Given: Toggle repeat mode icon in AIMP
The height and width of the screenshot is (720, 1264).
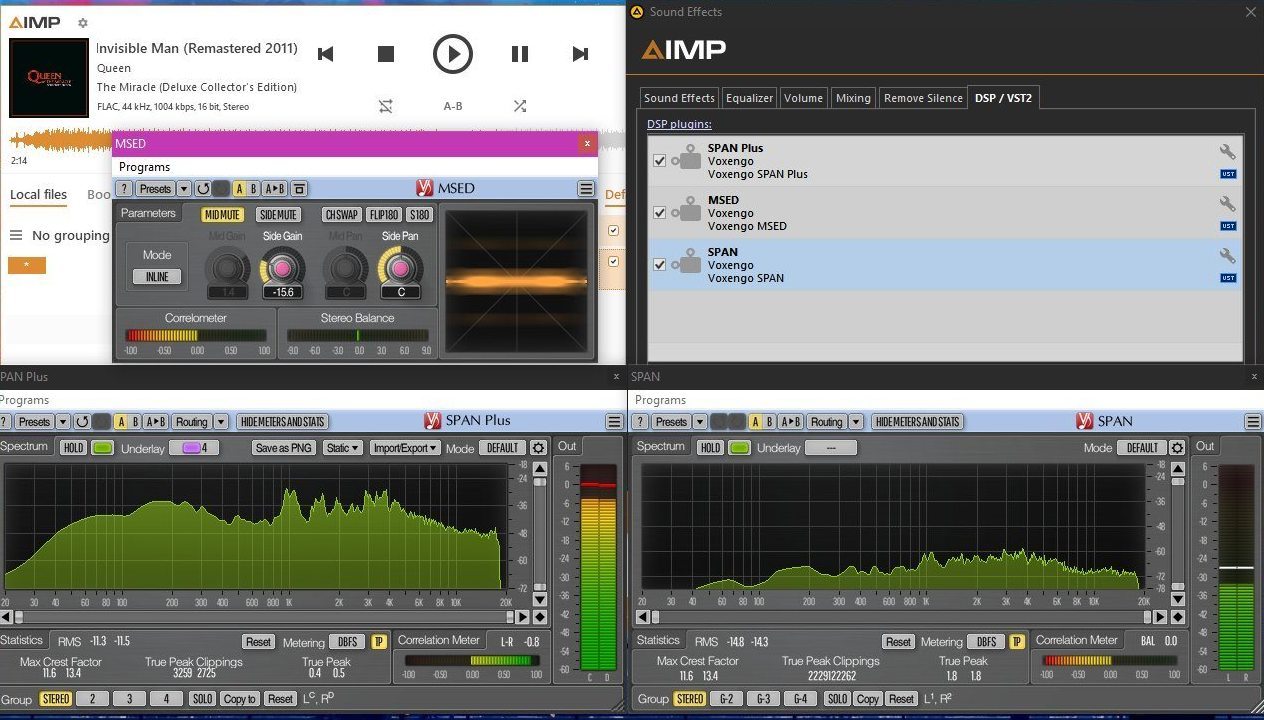Looking at the screenshot, I should pos(386,105).
